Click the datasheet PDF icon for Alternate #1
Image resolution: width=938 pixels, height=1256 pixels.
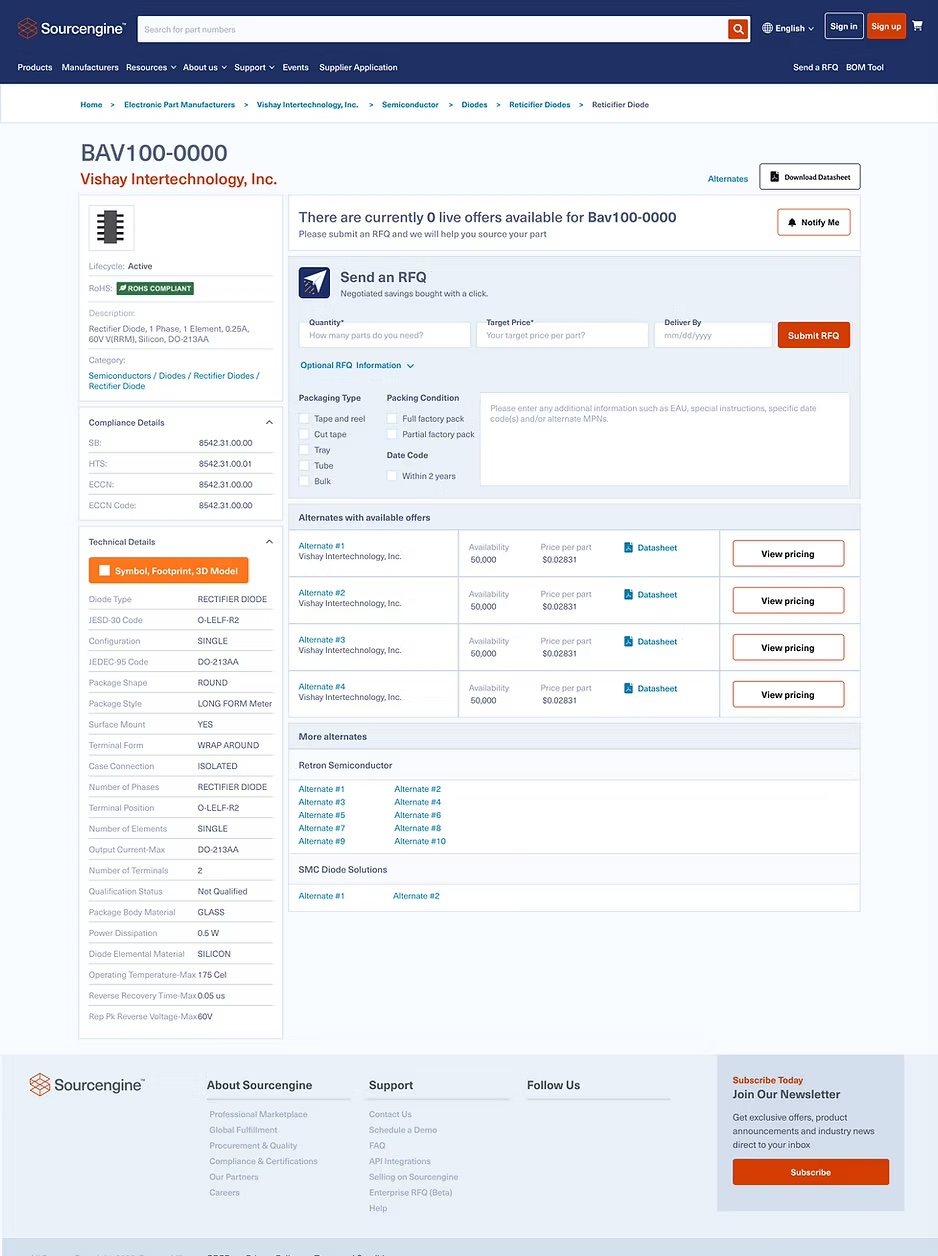coord(629,547)
